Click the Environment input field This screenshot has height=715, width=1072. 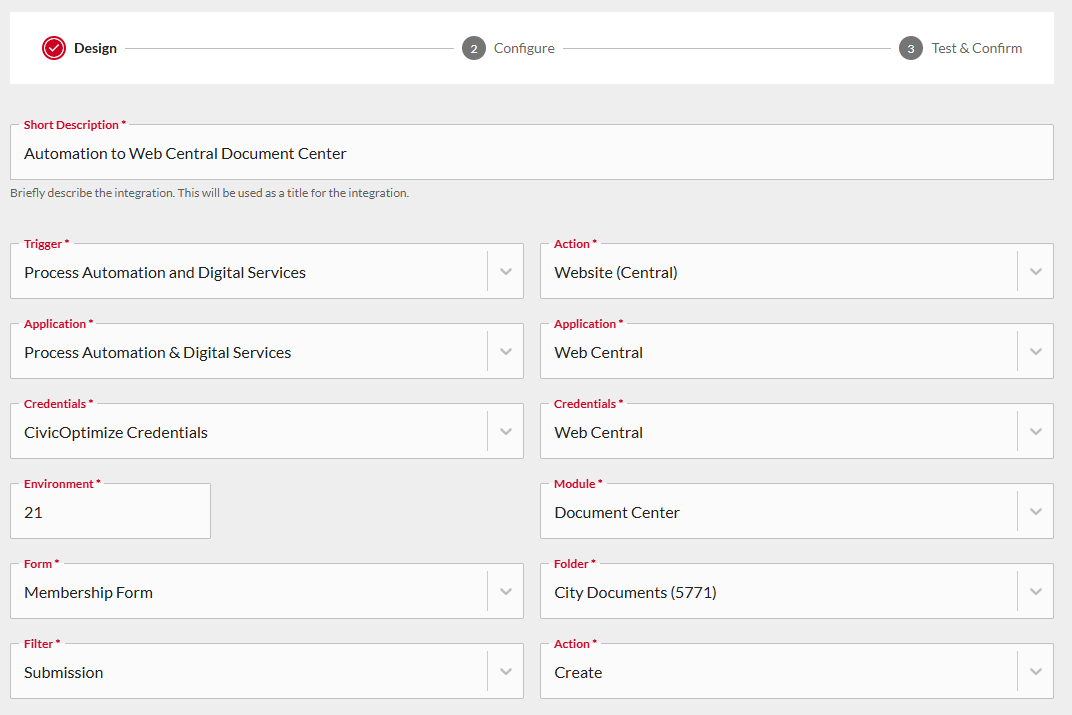pos(111,511)
